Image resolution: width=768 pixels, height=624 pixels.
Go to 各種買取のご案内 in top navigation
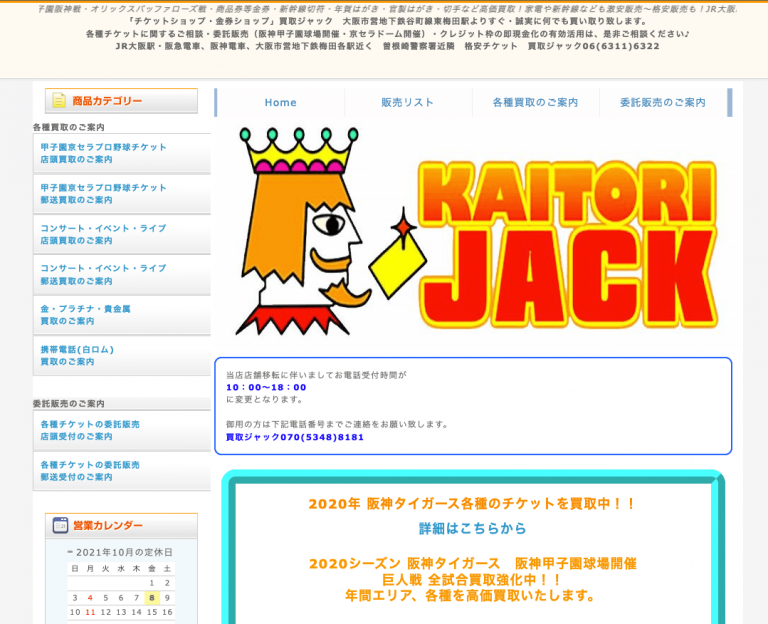535,102
